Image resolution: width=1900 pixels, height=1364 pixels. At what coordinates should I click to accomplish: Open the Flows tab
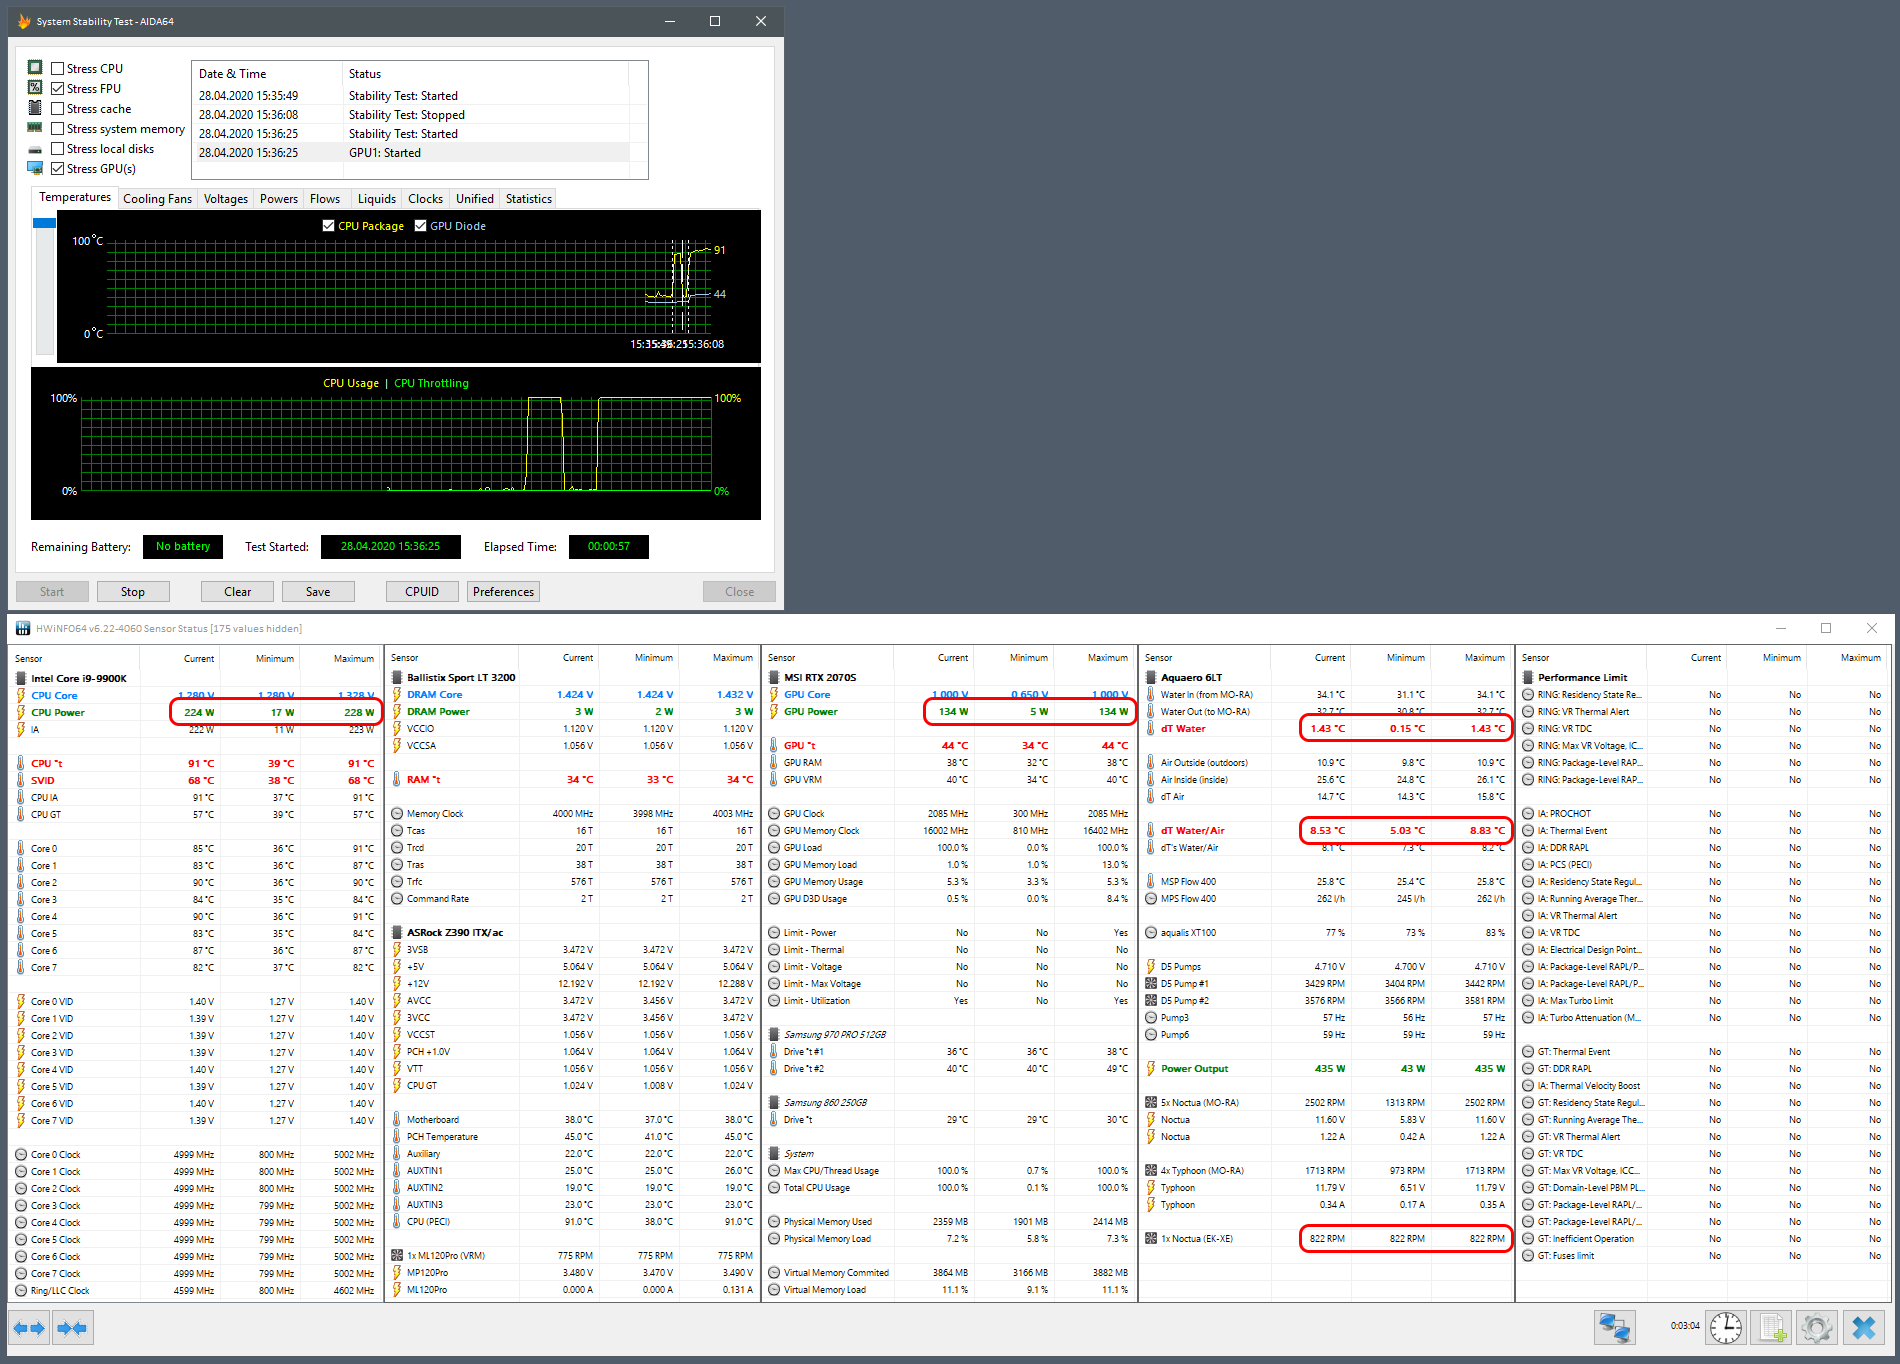(x=325, y=198)
